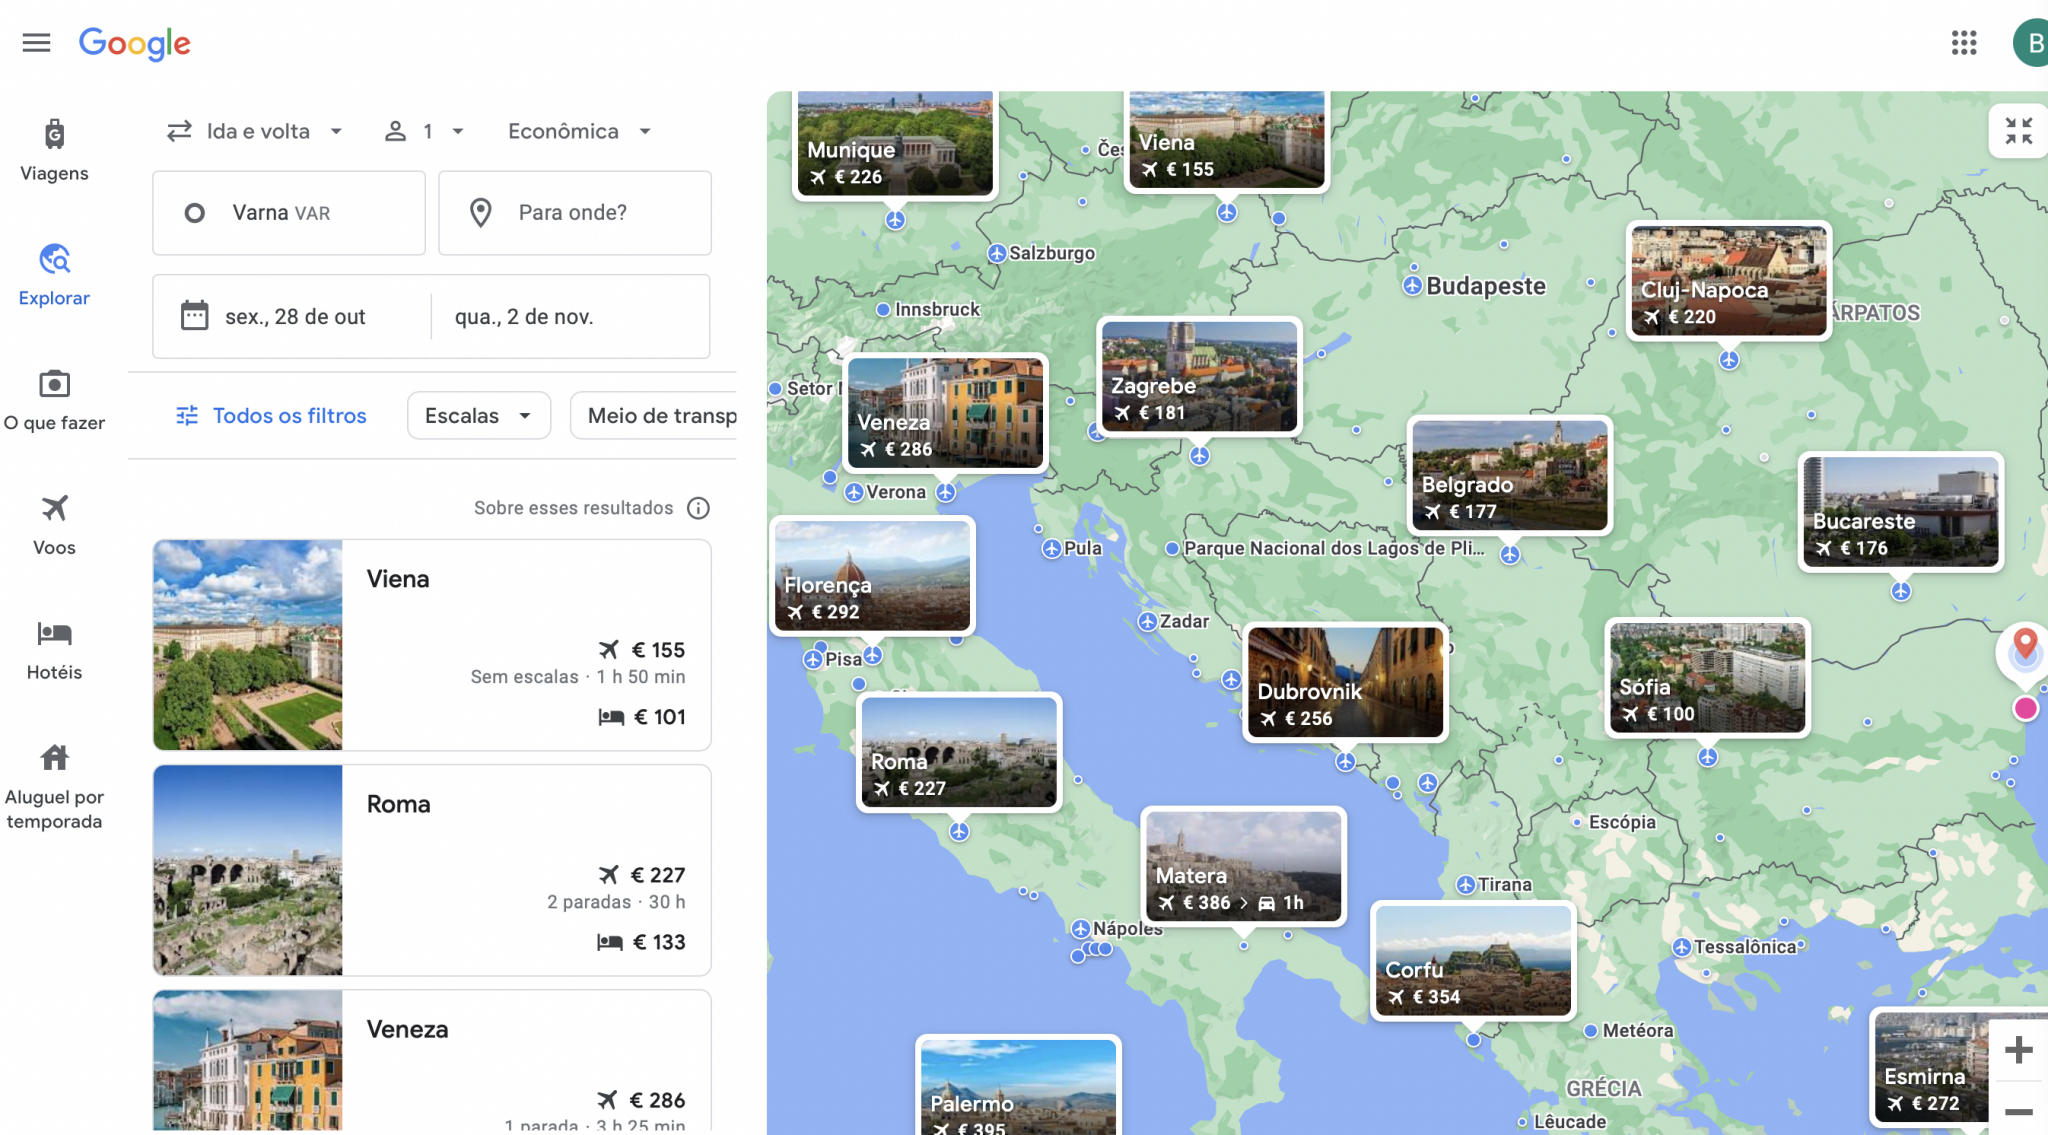Collapse the map with the fullscreen-exit icon
Viewport: 2048px width, 1135px height.
click(2018, 131)
